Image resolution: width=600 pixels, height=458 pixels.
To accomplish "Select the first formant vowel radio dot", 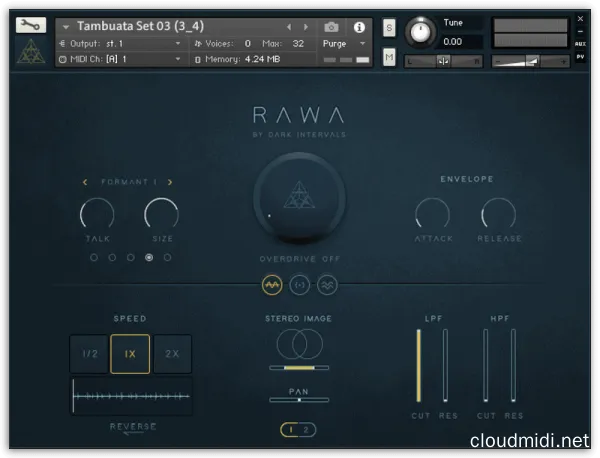I will 94,258.
